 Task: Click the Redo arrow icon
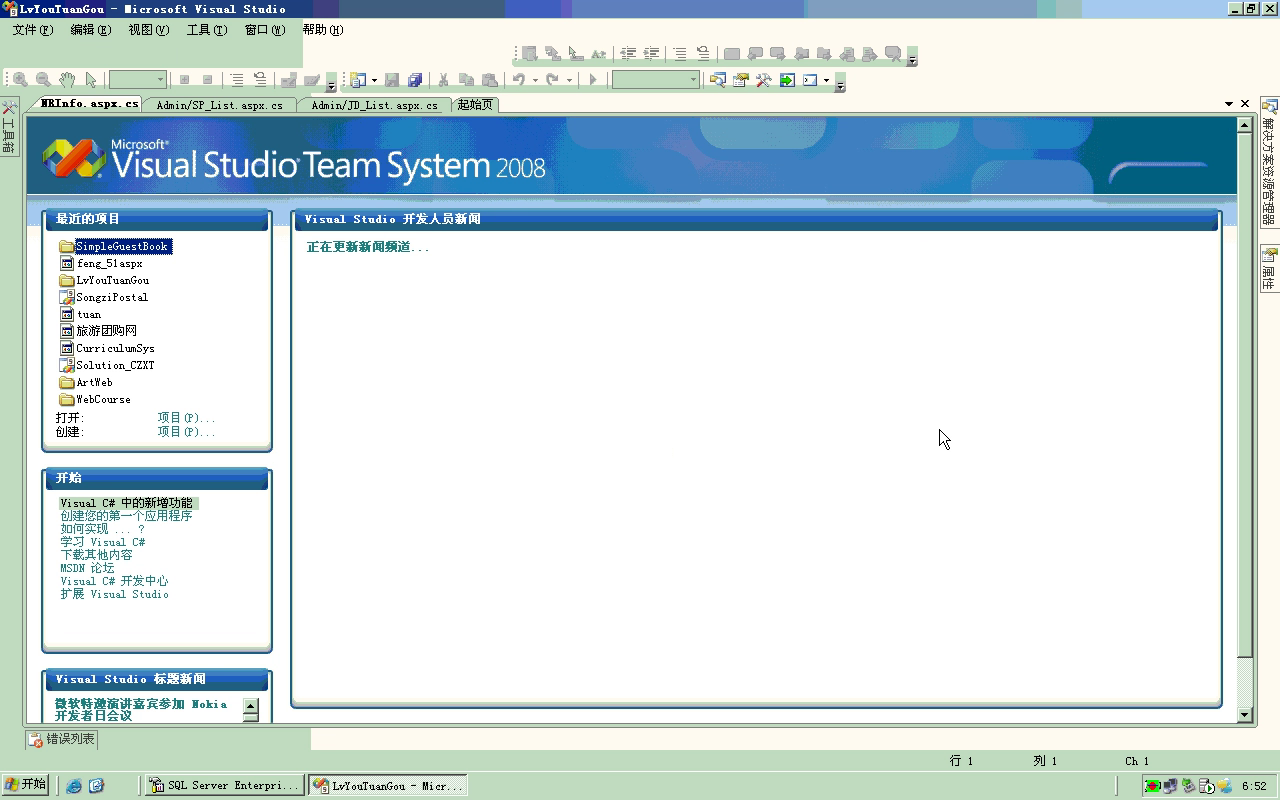coord(552,80)
